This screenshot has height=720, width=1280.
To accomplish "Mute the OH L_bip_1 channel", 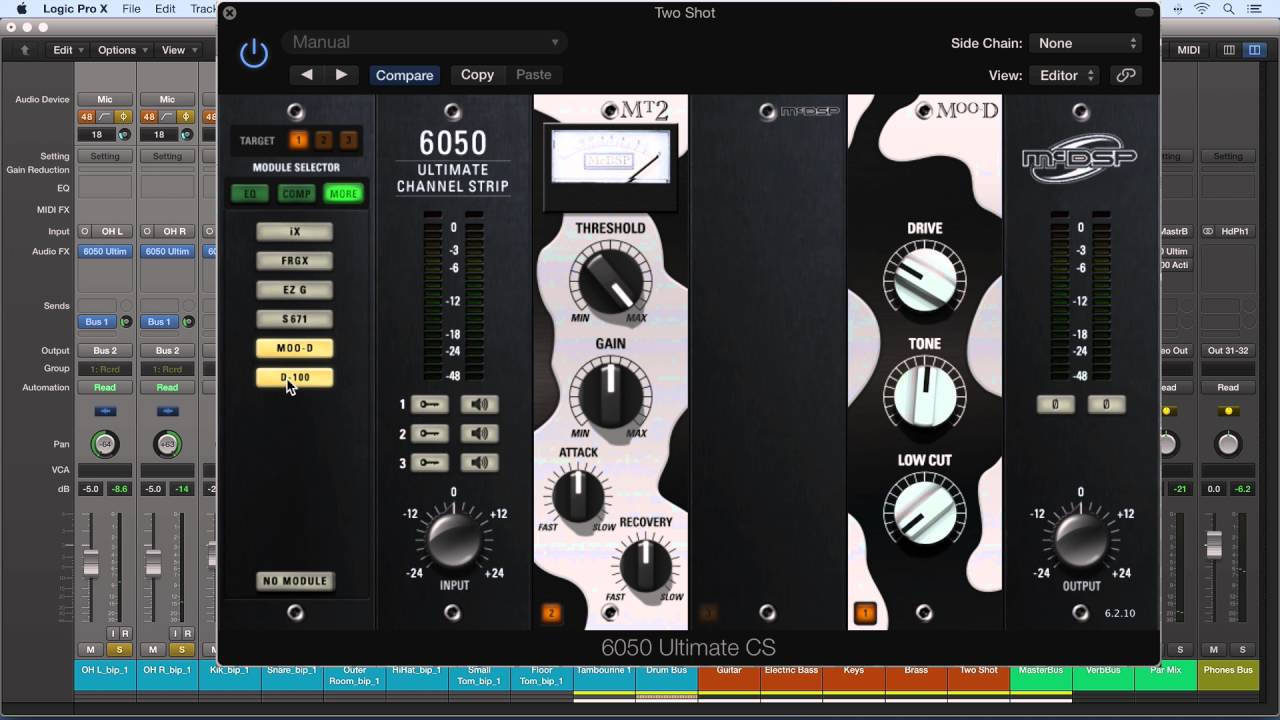I will [x=91, y=650].
